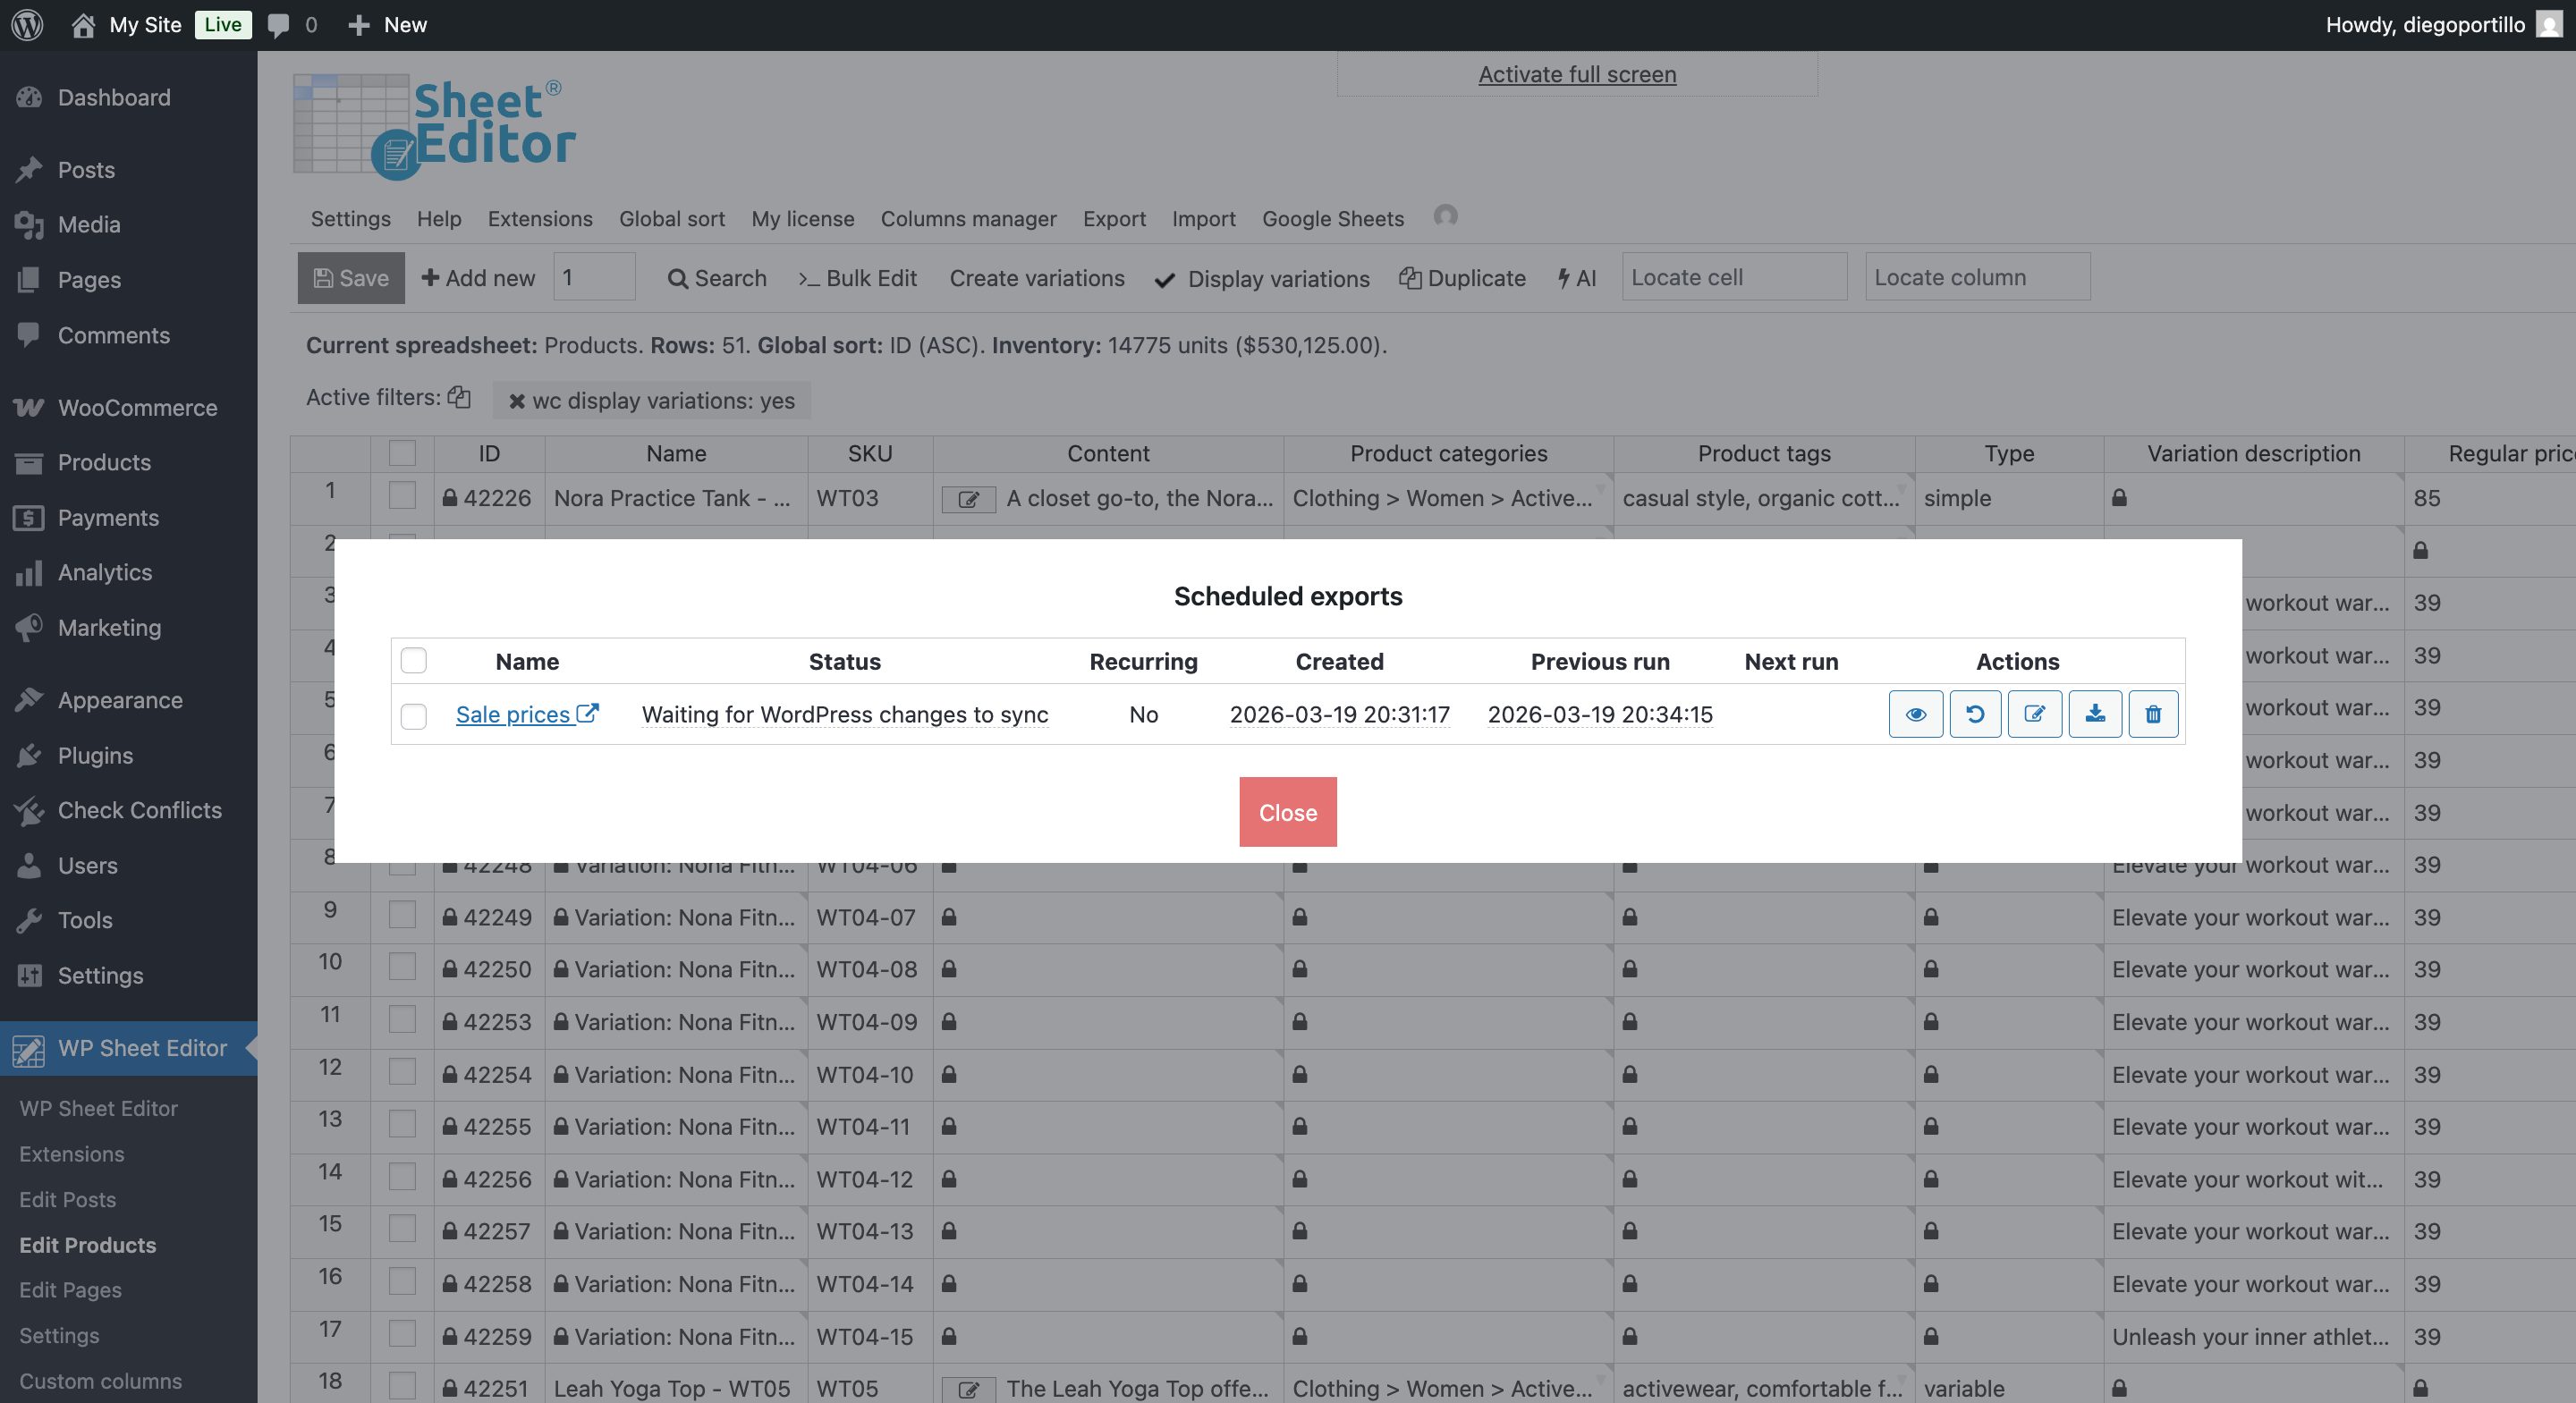Expand the Products sidebar menu
This screenshot has width=2576, height=1403.
pyautogui.click(x=103, y=462)
